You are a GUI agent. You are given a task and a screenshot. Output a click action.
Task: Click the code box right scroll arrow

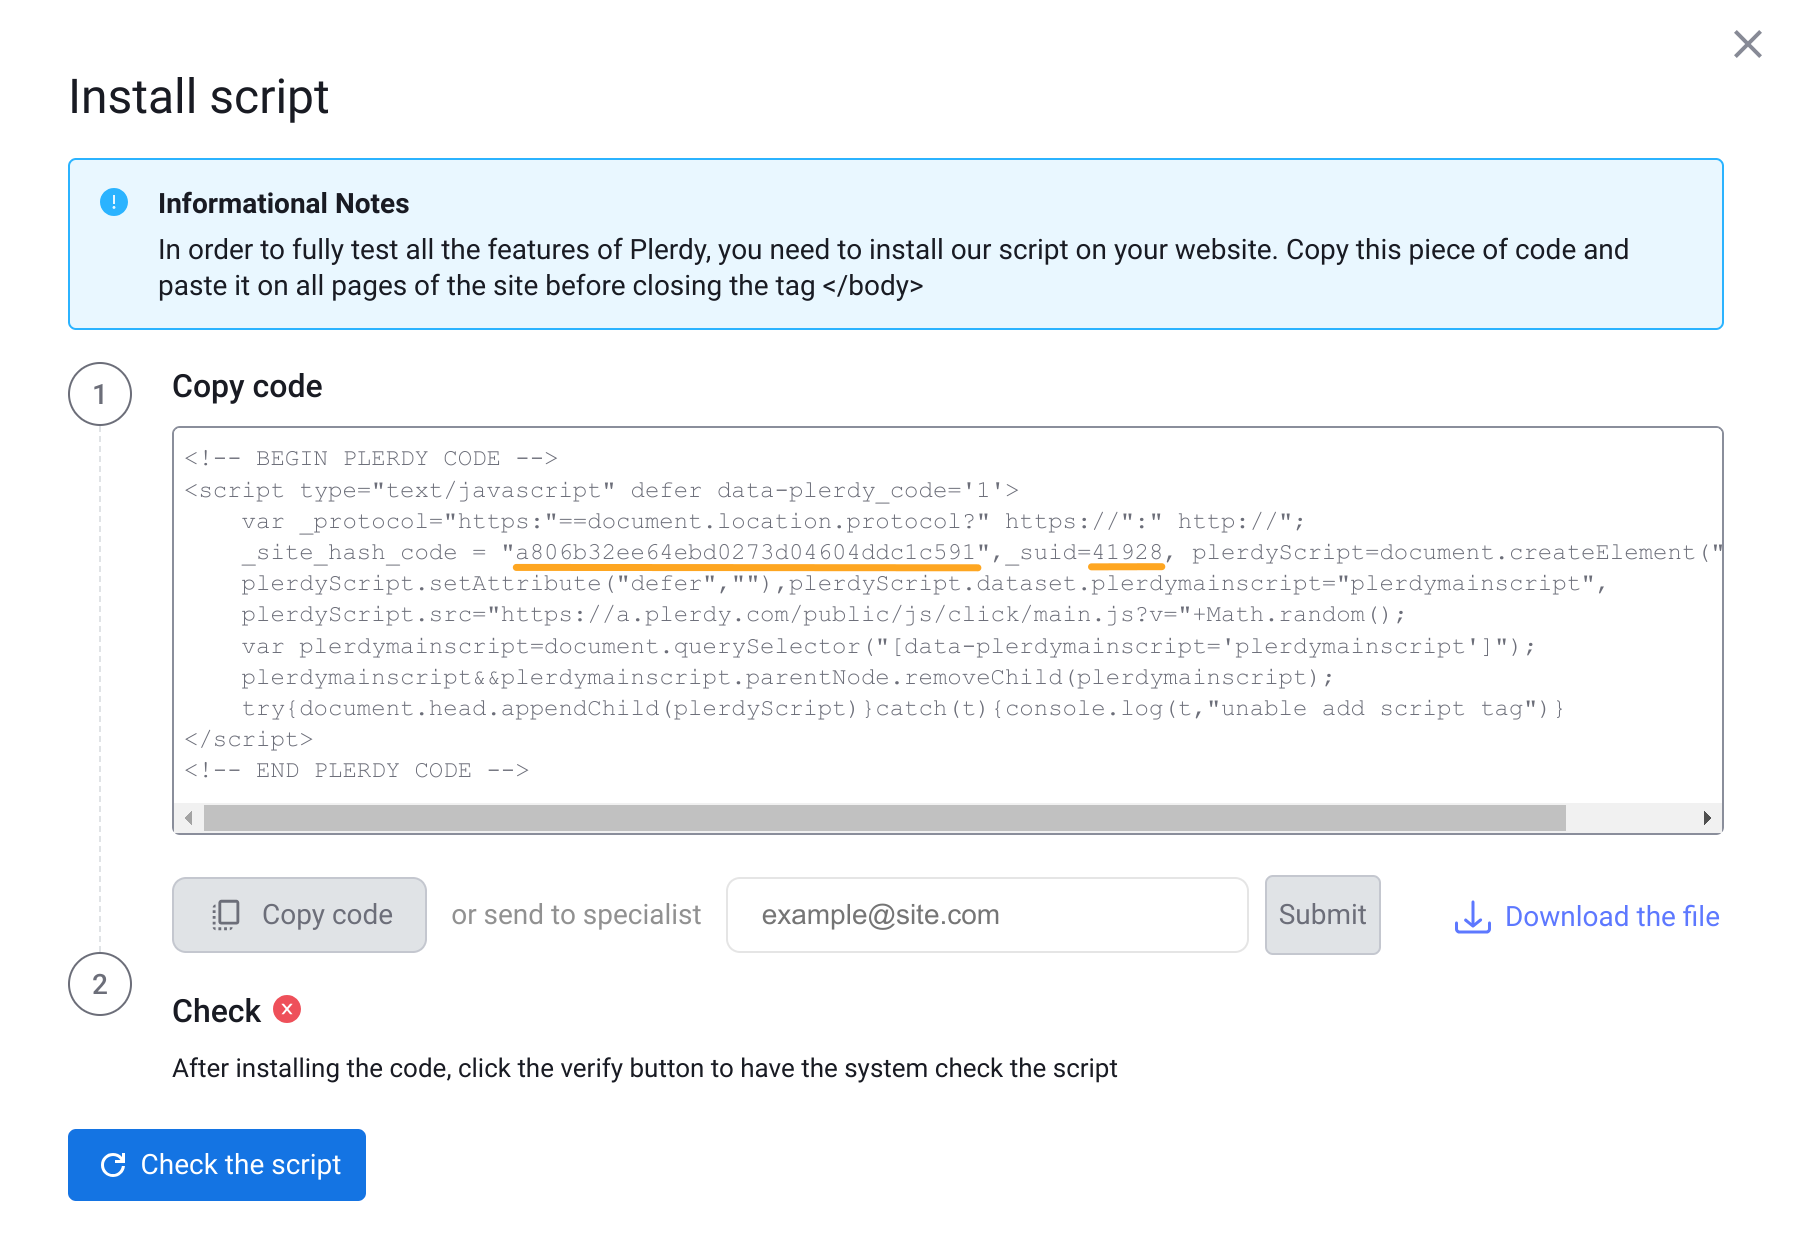point(1706,818)
